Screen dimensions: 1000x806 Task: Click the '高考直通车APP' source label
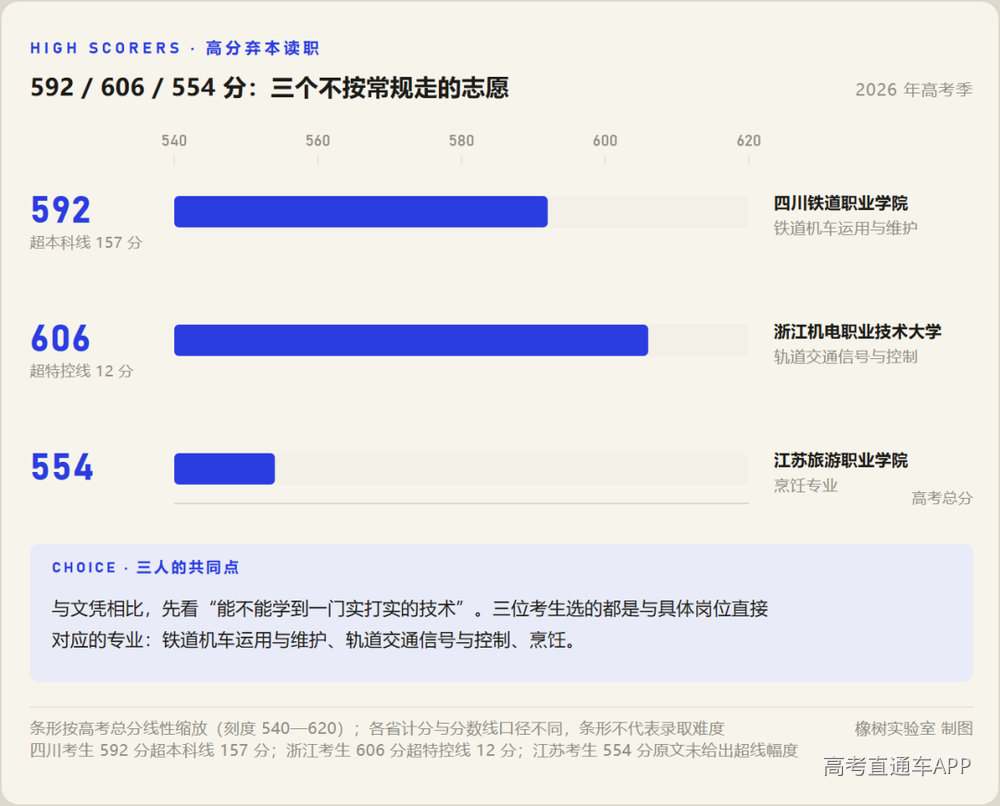click(897, 766)
